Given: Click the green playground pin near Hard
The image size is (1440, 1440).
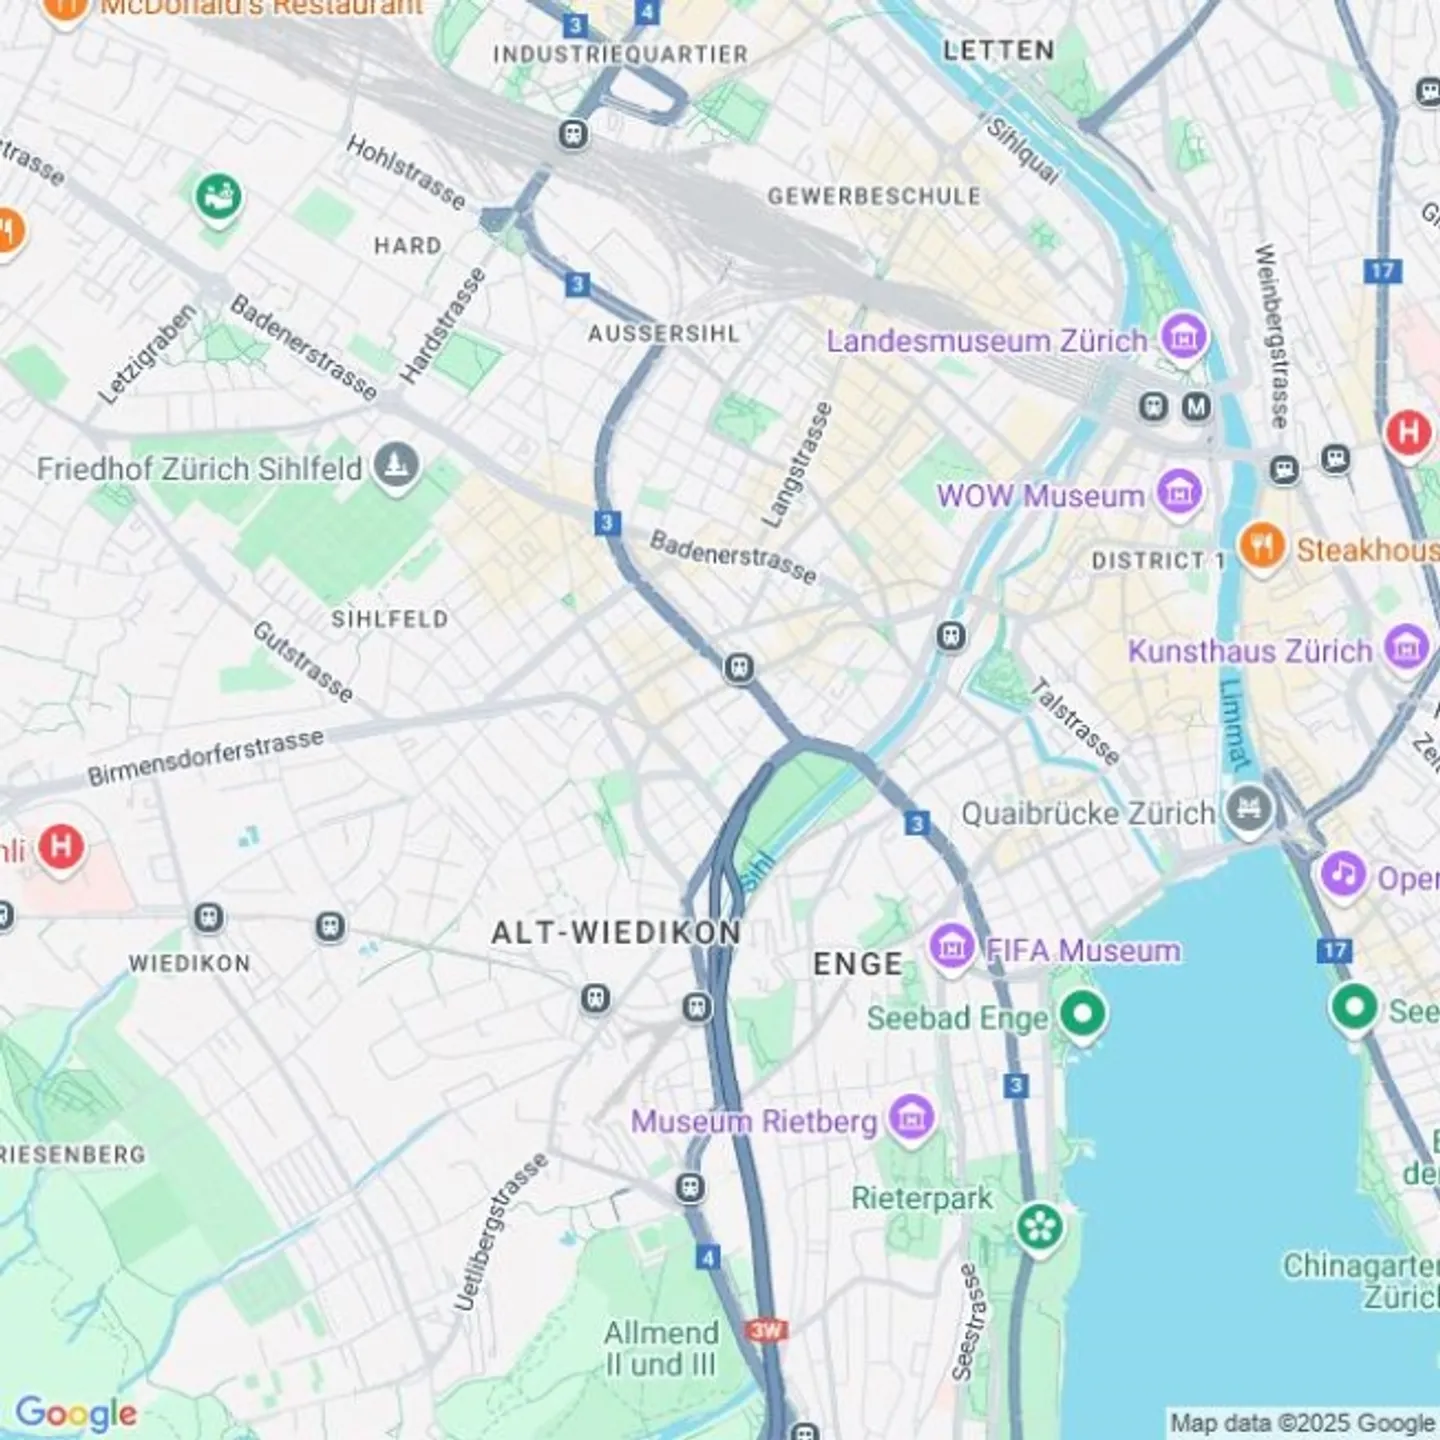Looking at the screenshot, I should pos(218,198).
